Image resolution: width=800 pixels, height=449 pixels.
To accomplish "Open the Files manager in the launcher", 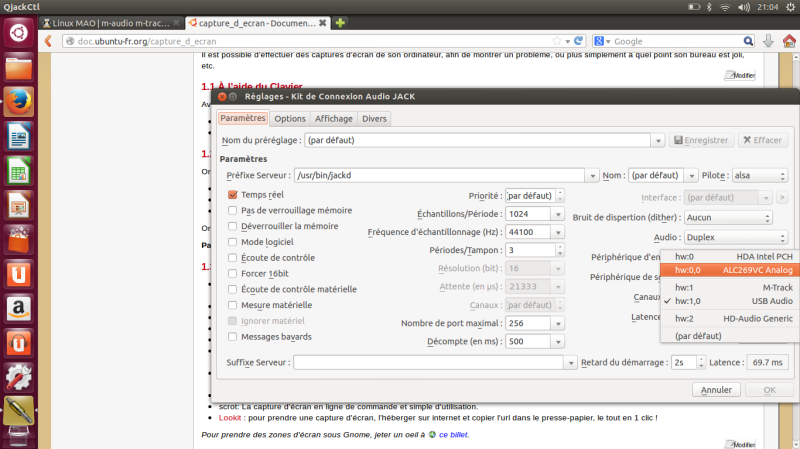I will (19, 66).
